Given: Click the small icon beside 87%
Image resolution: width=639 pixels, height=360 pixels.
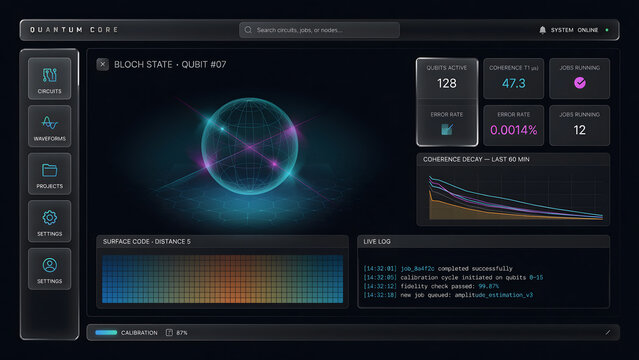Looking at the screenshot, I should tap(169, 333).
